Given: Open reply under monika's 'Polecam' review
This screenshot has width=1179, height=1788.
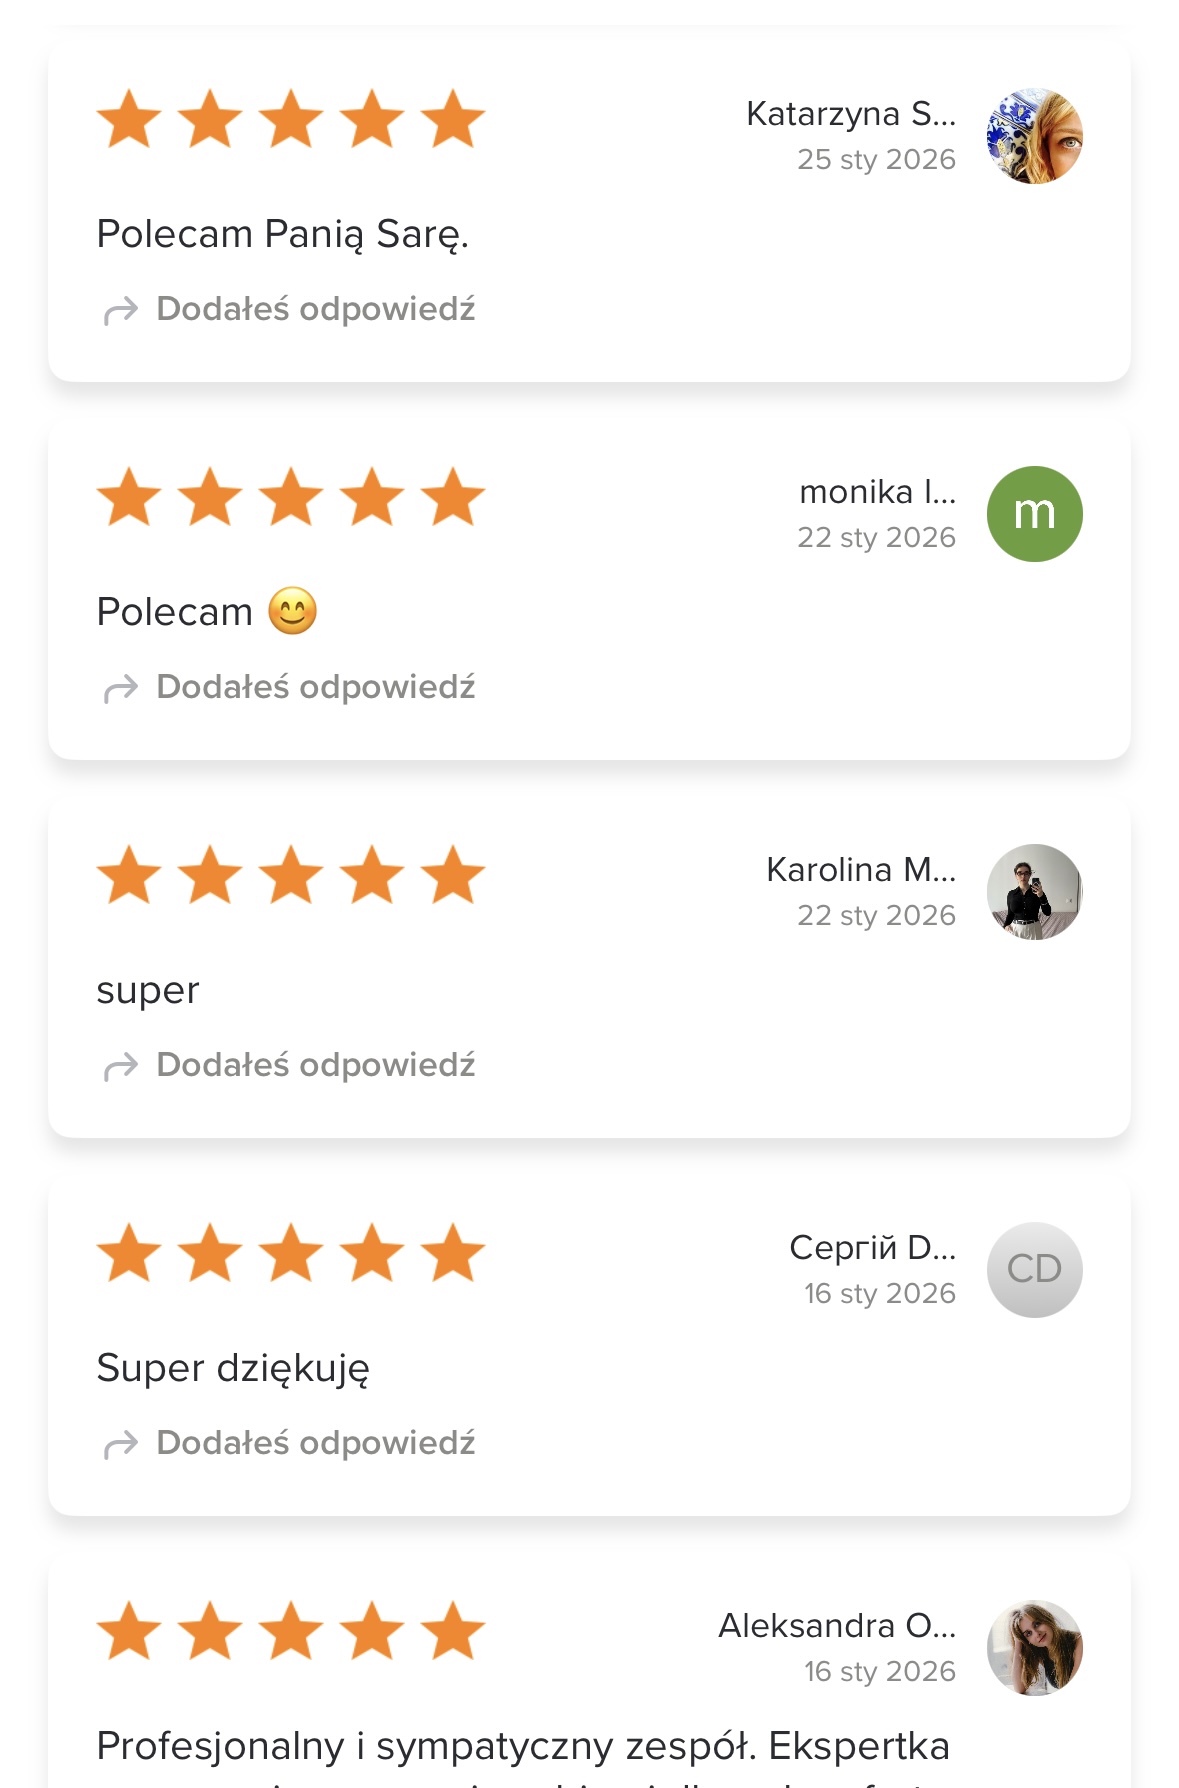Looking at the screenshot, I should [x=315, y=687].
